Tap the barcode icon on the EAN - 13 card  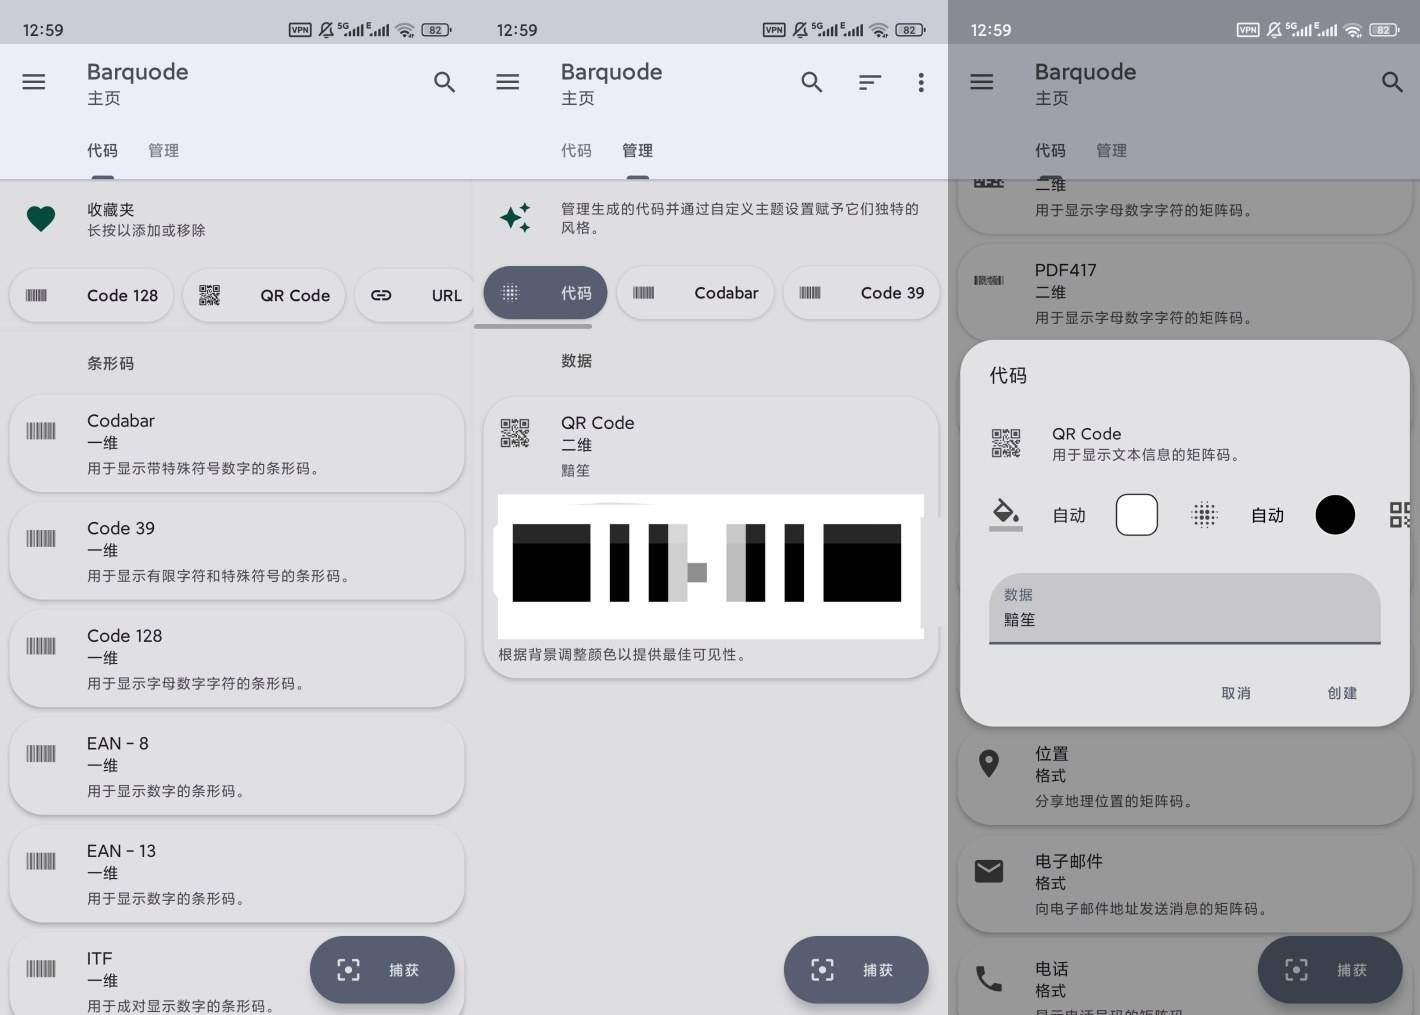point(41,861)
